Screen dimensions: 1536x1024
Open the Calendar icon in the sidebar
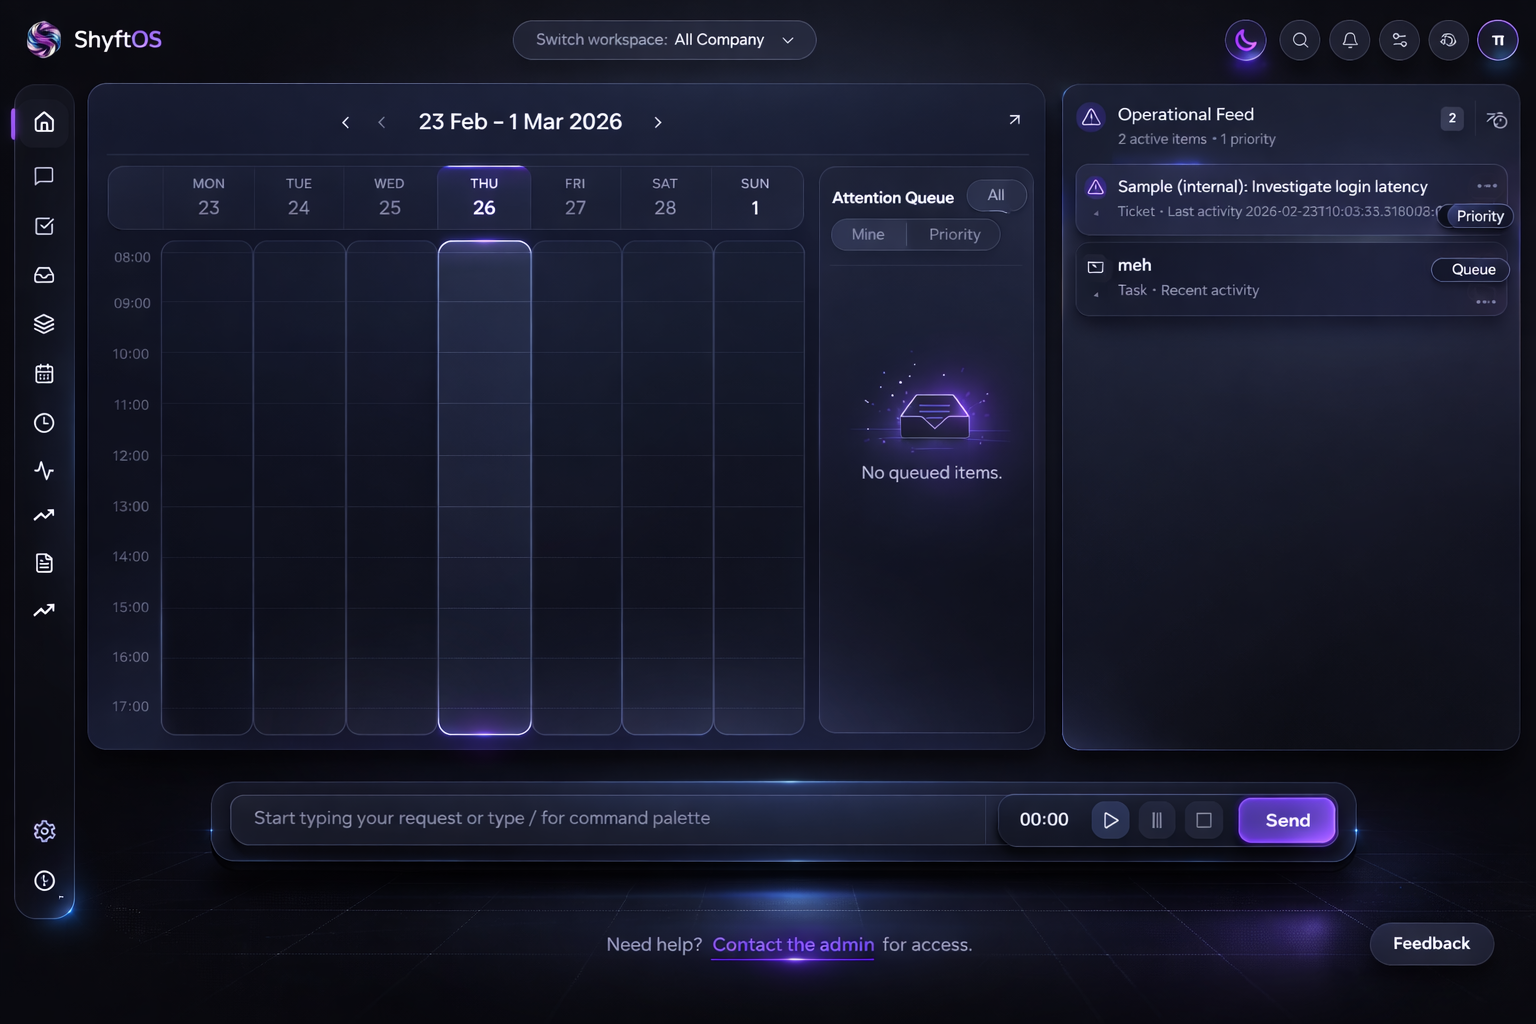(44, 373)
